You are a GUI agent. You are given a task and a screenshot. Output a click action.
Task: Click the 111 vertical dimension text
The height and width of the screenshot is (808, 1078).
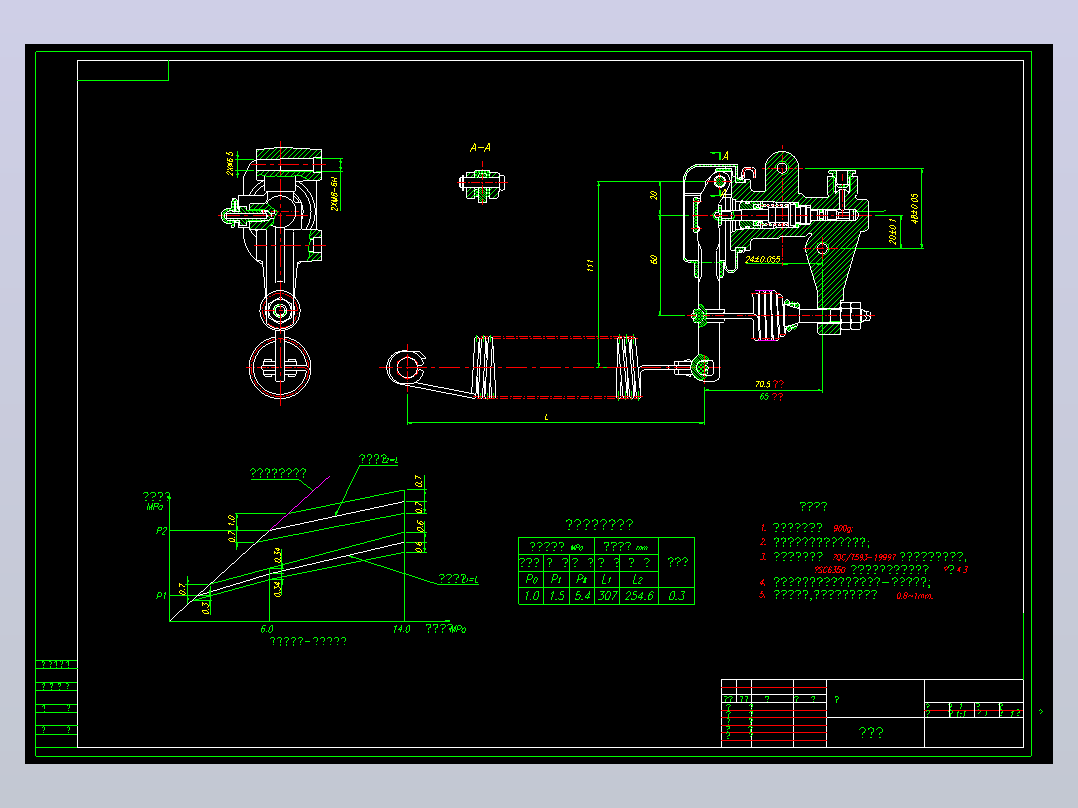click(x=590, y=265)
